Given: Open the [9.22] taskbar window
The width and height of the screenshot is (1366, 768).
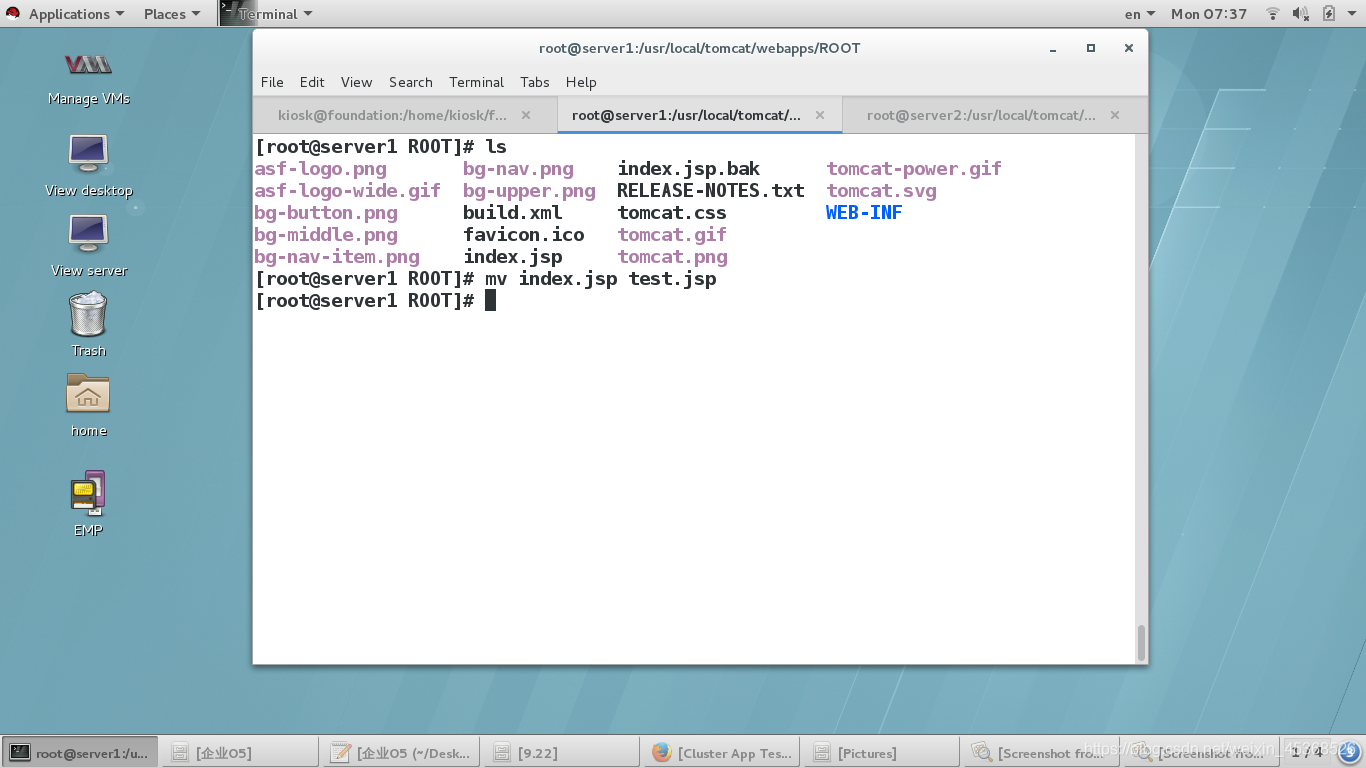Looking at the screenshot, I should point(561,753).
